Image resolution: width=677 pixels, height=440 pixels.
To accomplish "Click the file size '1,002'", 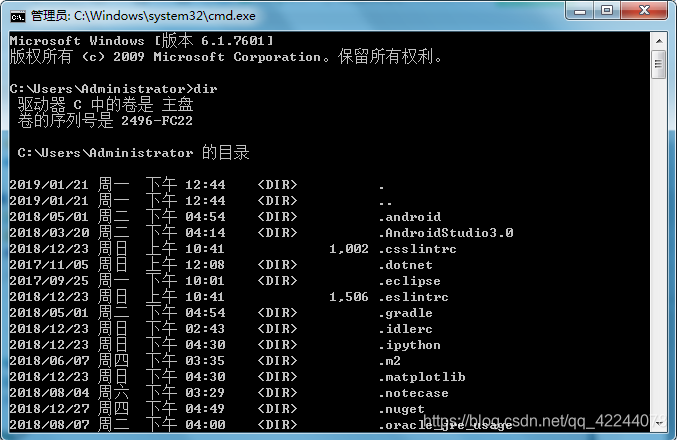I will [349, 249].
